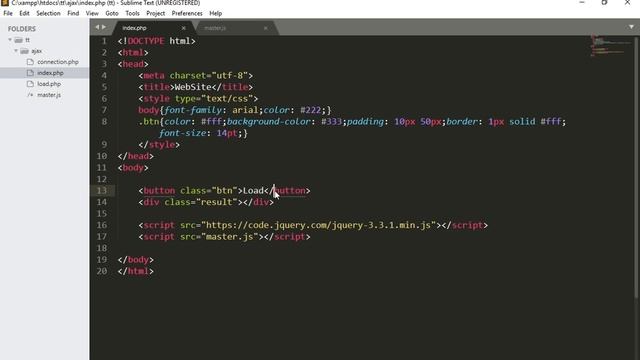Click the body font-family CSS rule

235,110
